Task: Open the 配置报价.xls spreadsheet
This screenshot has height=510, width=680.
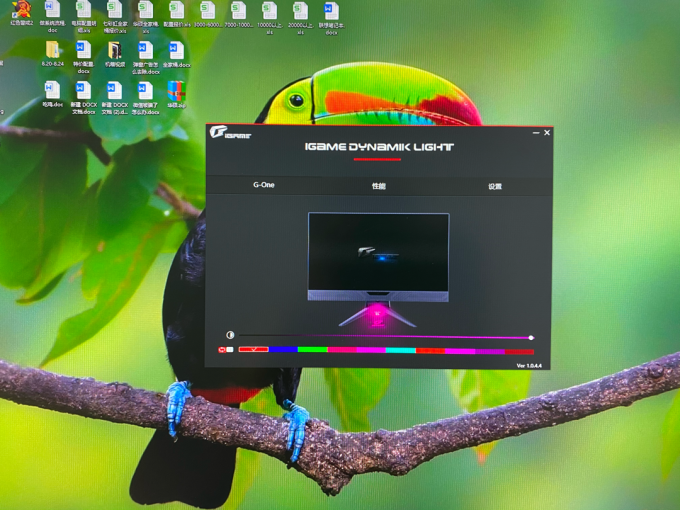Action: 177,16
